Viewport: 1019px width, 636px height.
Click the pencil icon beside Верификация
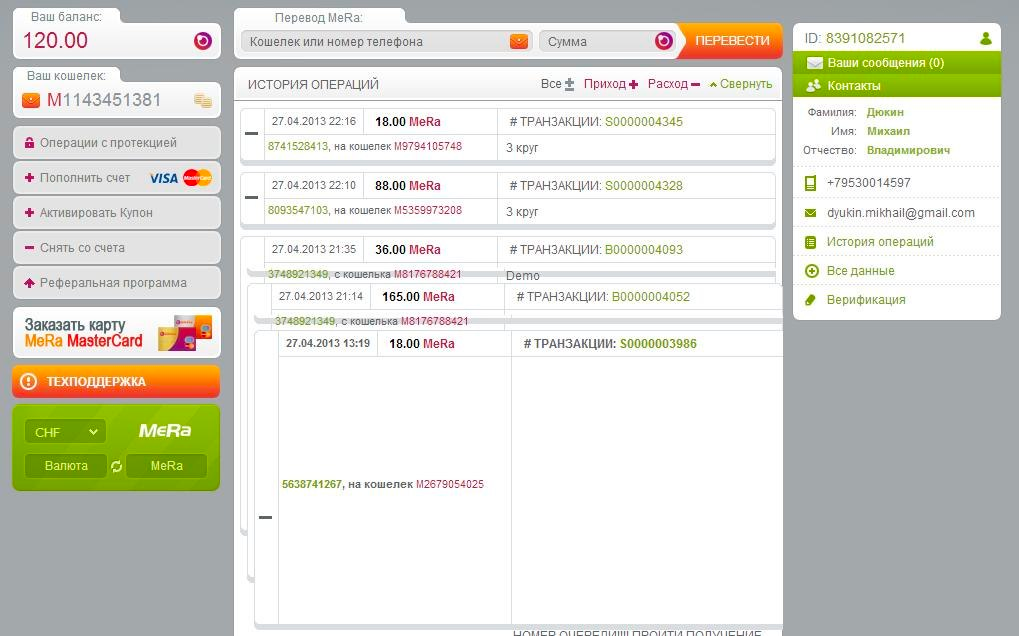[x=810, y=300]
